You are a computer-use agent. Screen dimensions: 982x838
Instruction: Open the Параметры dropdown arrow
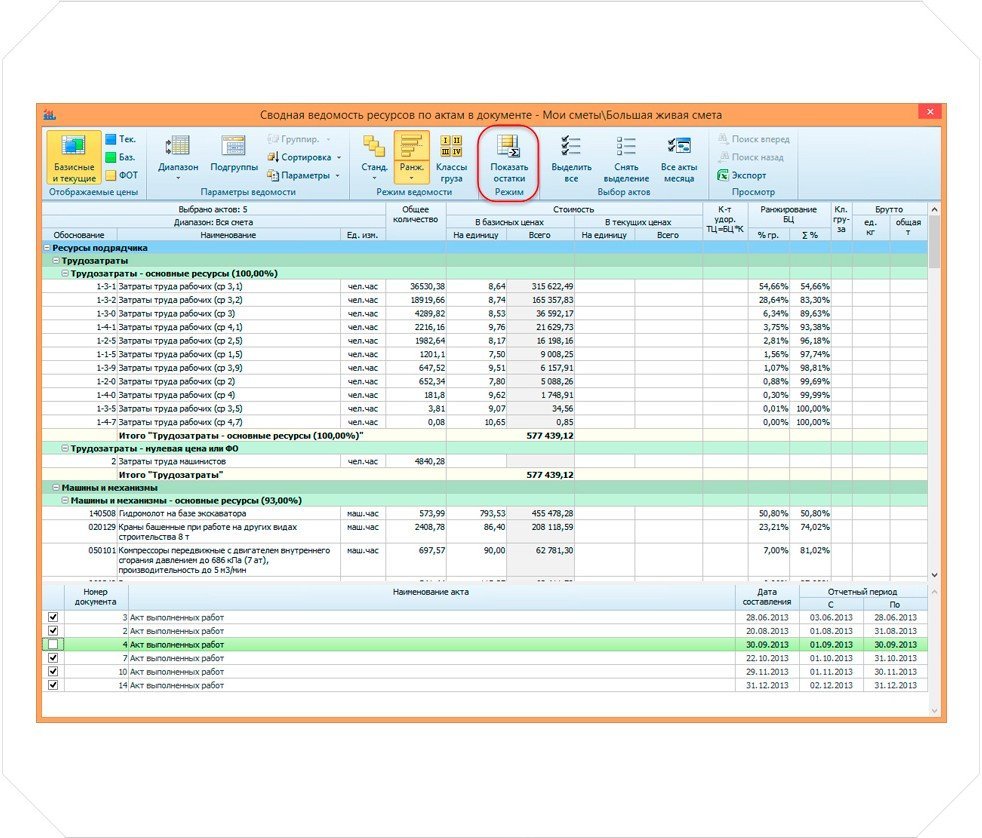pyautogui.click(x=338, y=176)
